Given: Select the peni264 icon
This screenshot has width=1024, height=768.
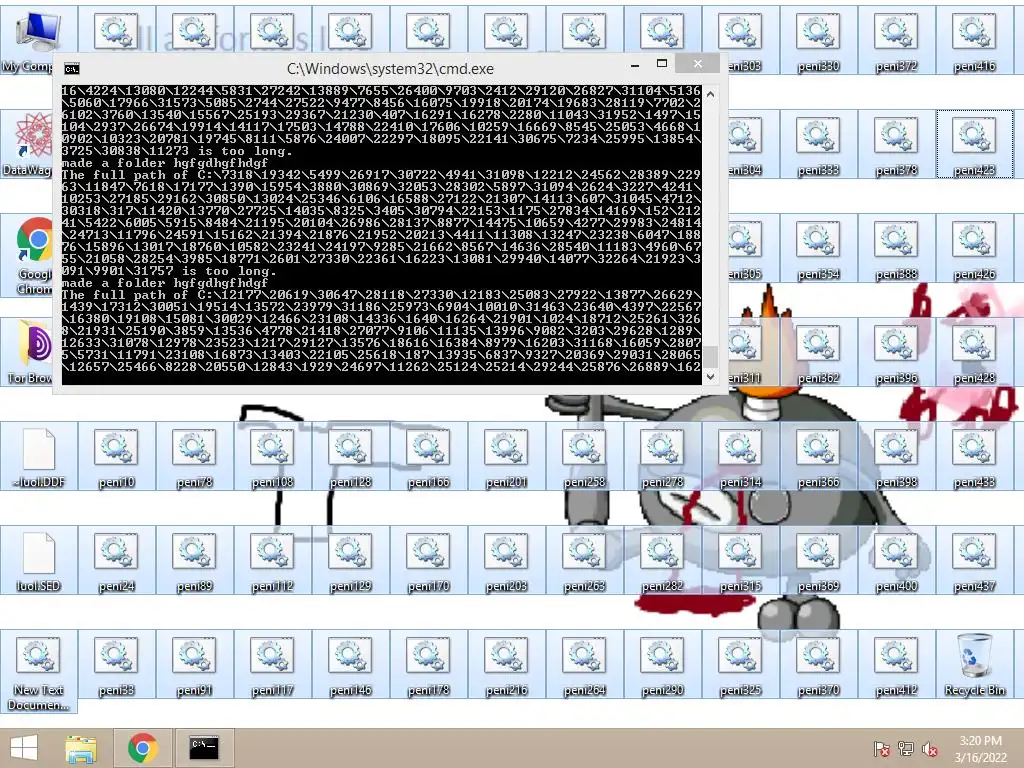Looking at the screenshot, I should click(x=584, y=665).
